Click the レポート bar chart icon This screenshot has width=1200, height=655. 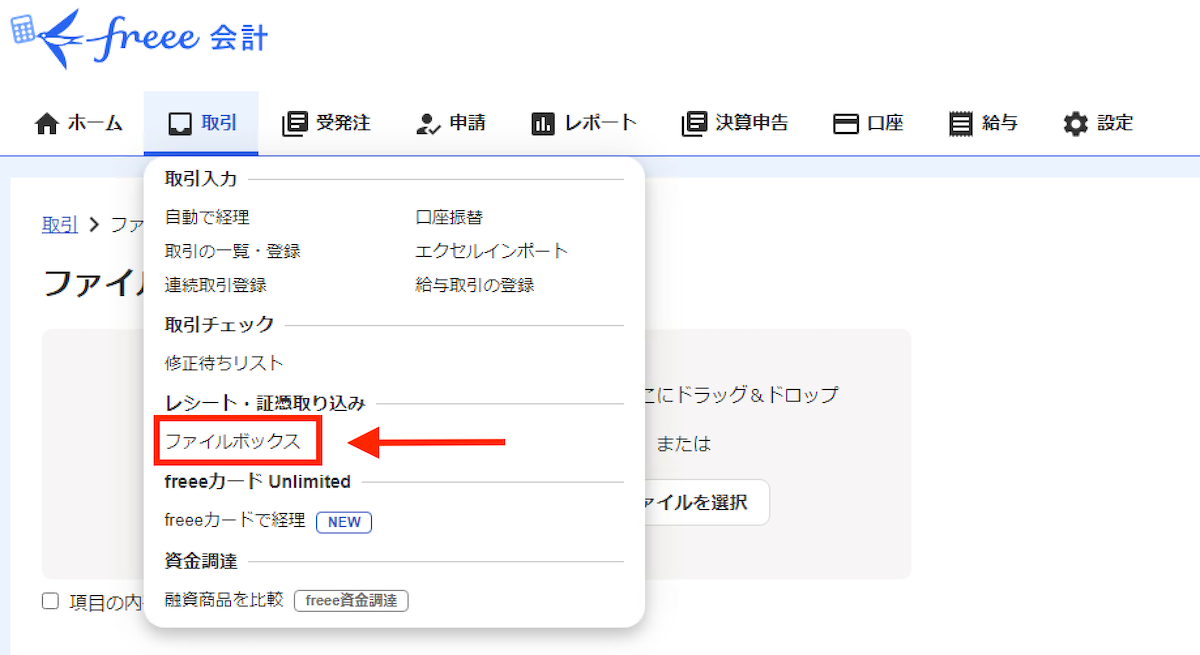coord(543,124)
